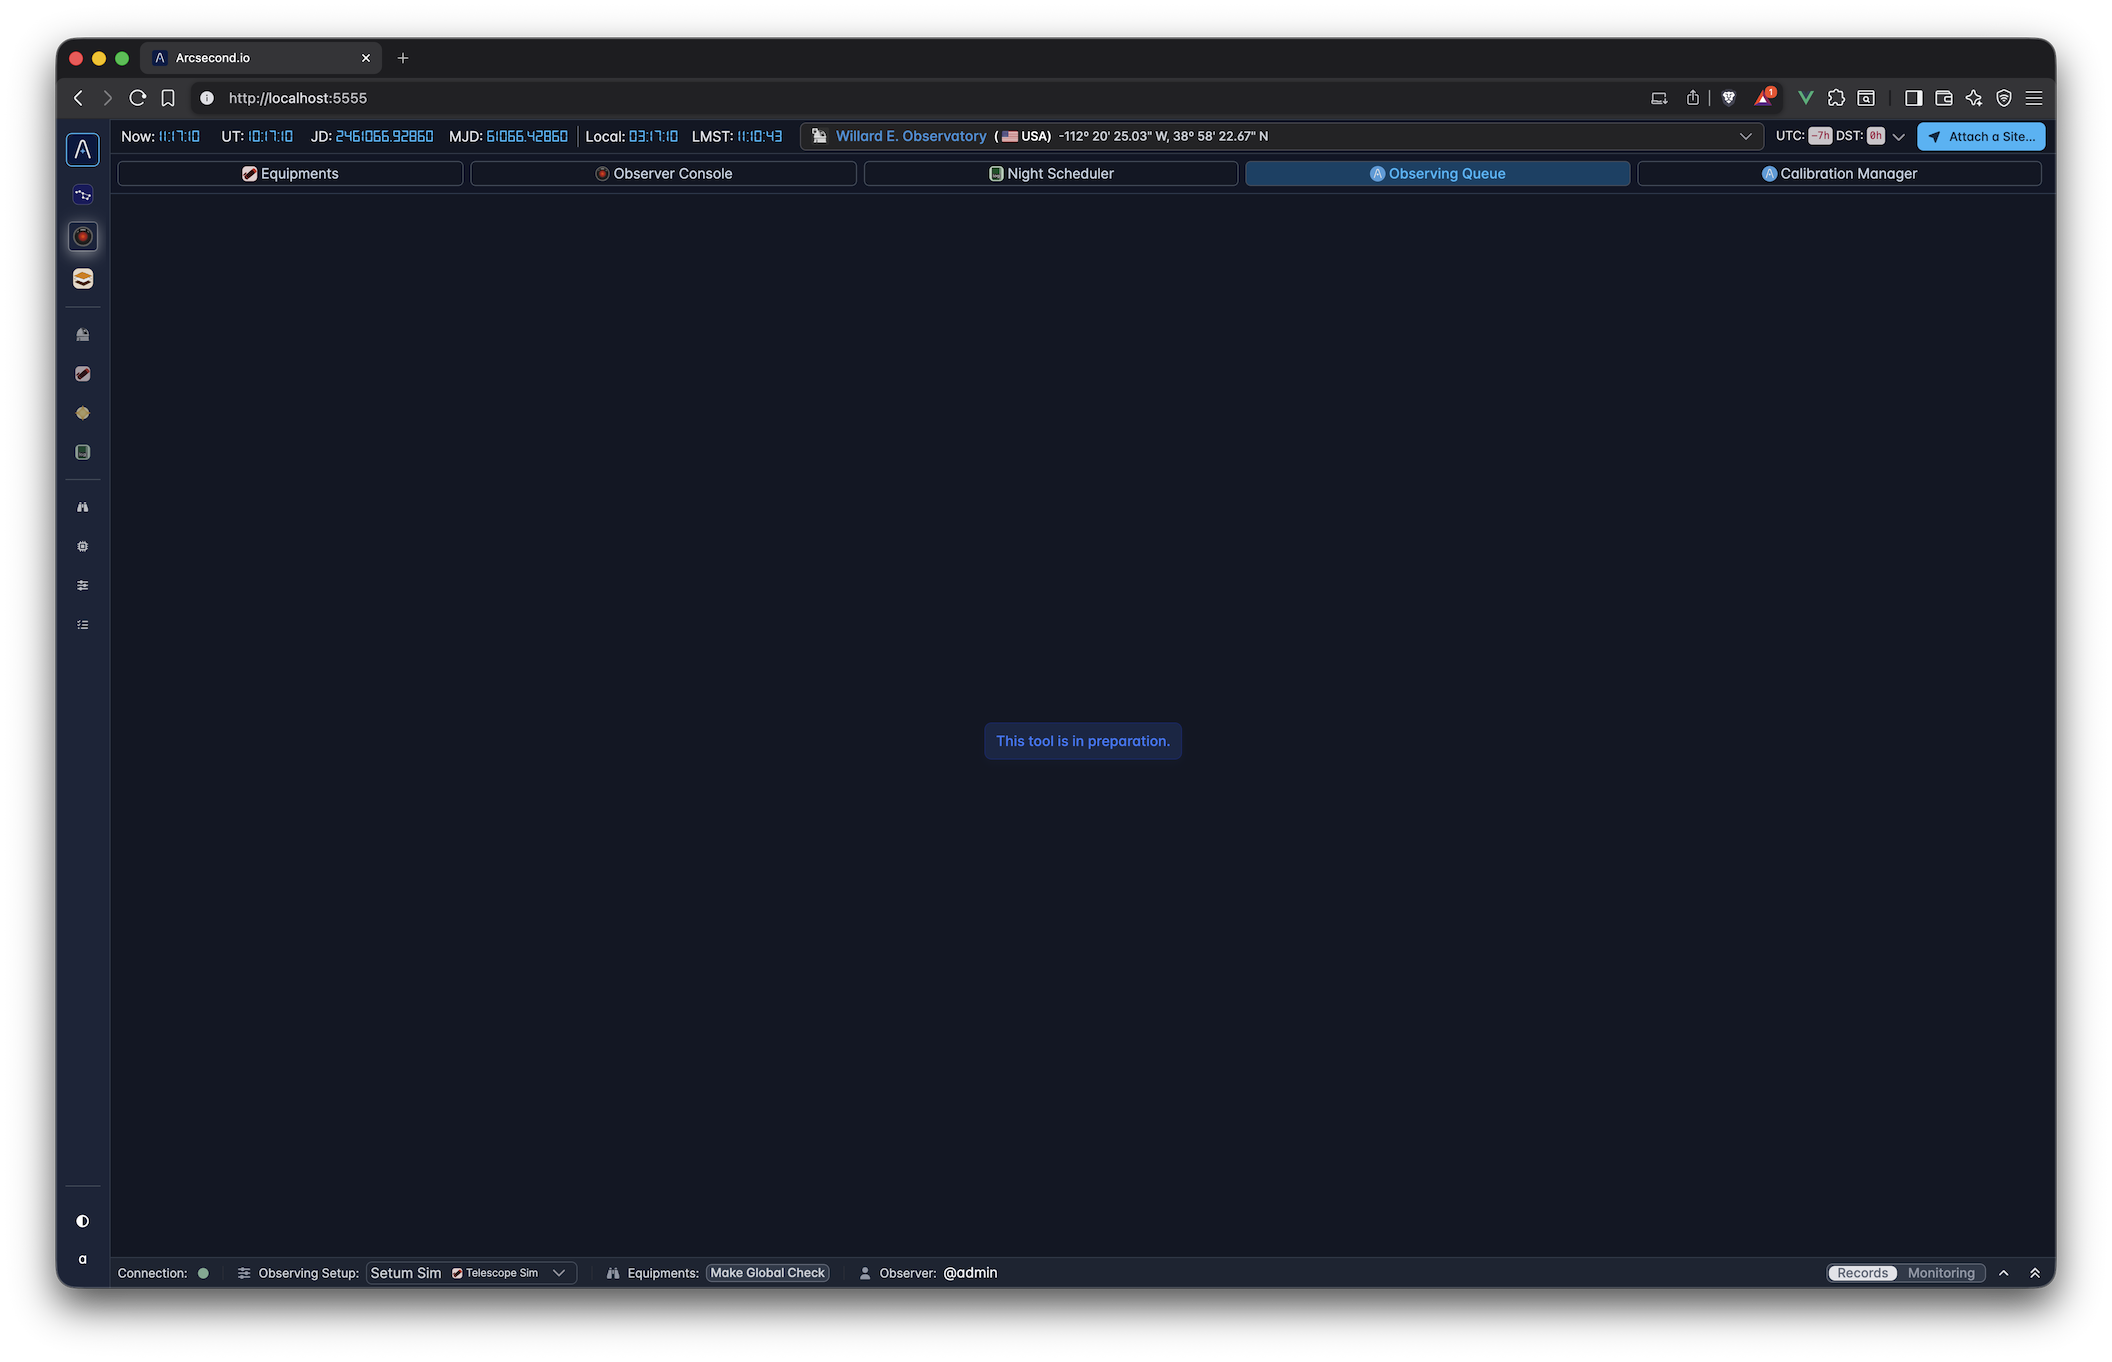Click the DST 0h offset badge
Viewport: 2112px width, 1362px height.
coord(1875,136)
